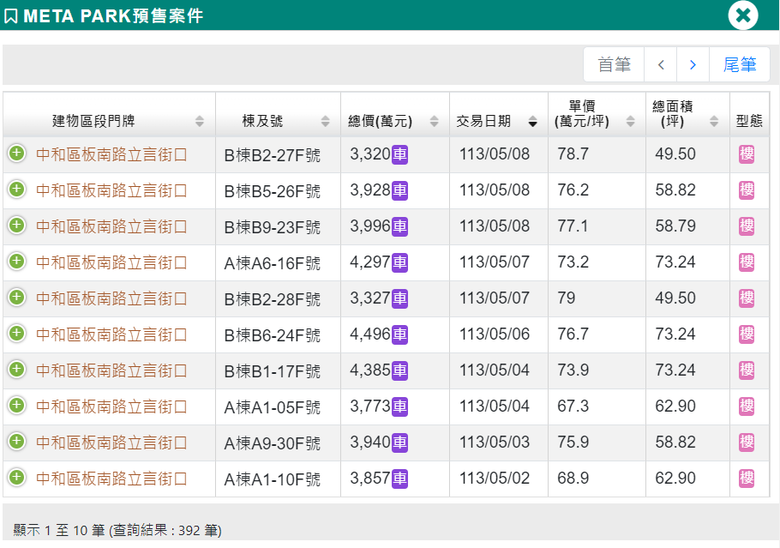Open address link in B棟B2-27F號 row
The width and height of the screenshot is (780, 548).
point(111,155)
